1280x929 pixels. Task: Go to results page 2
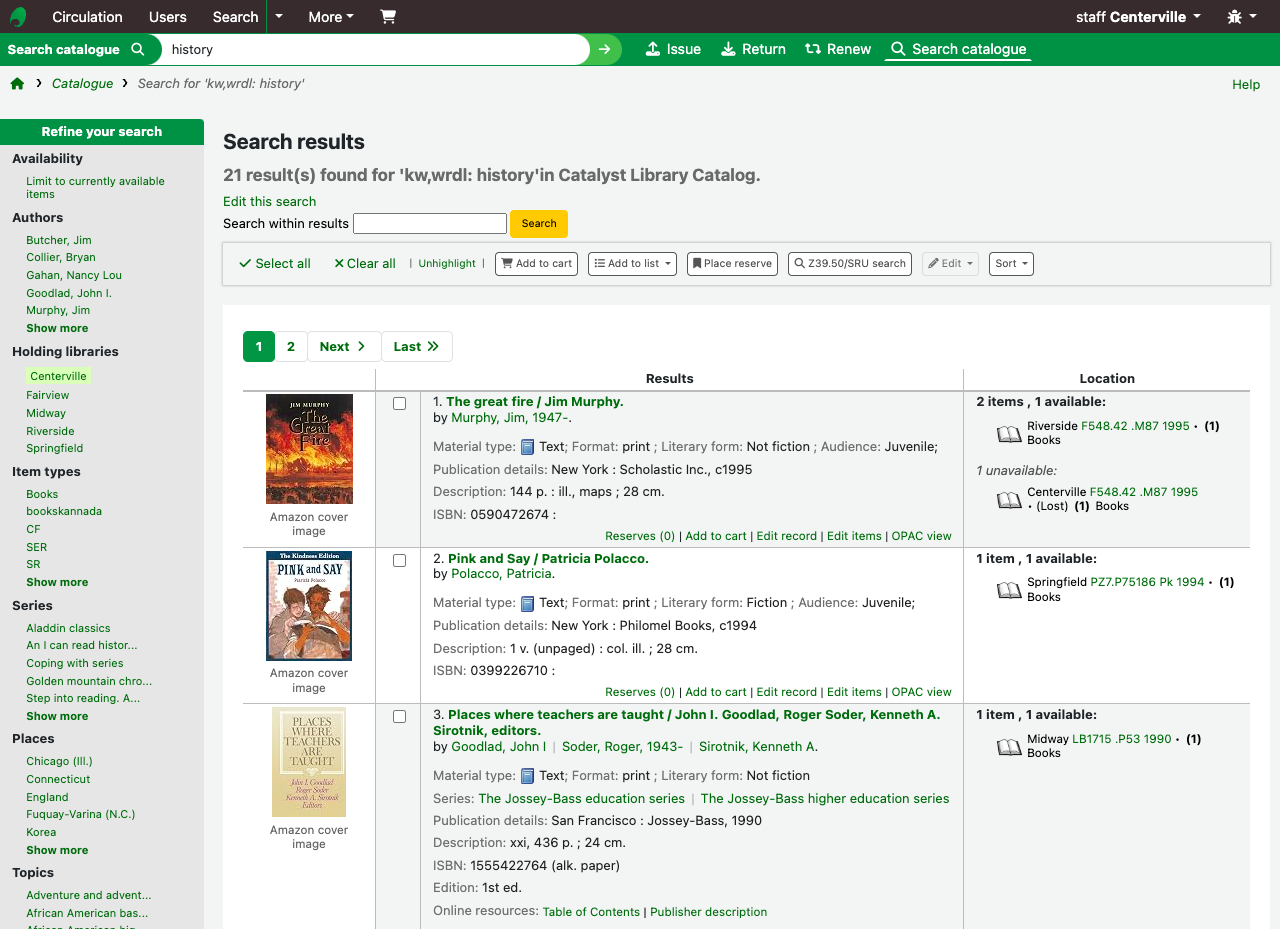tap(291, 347)
